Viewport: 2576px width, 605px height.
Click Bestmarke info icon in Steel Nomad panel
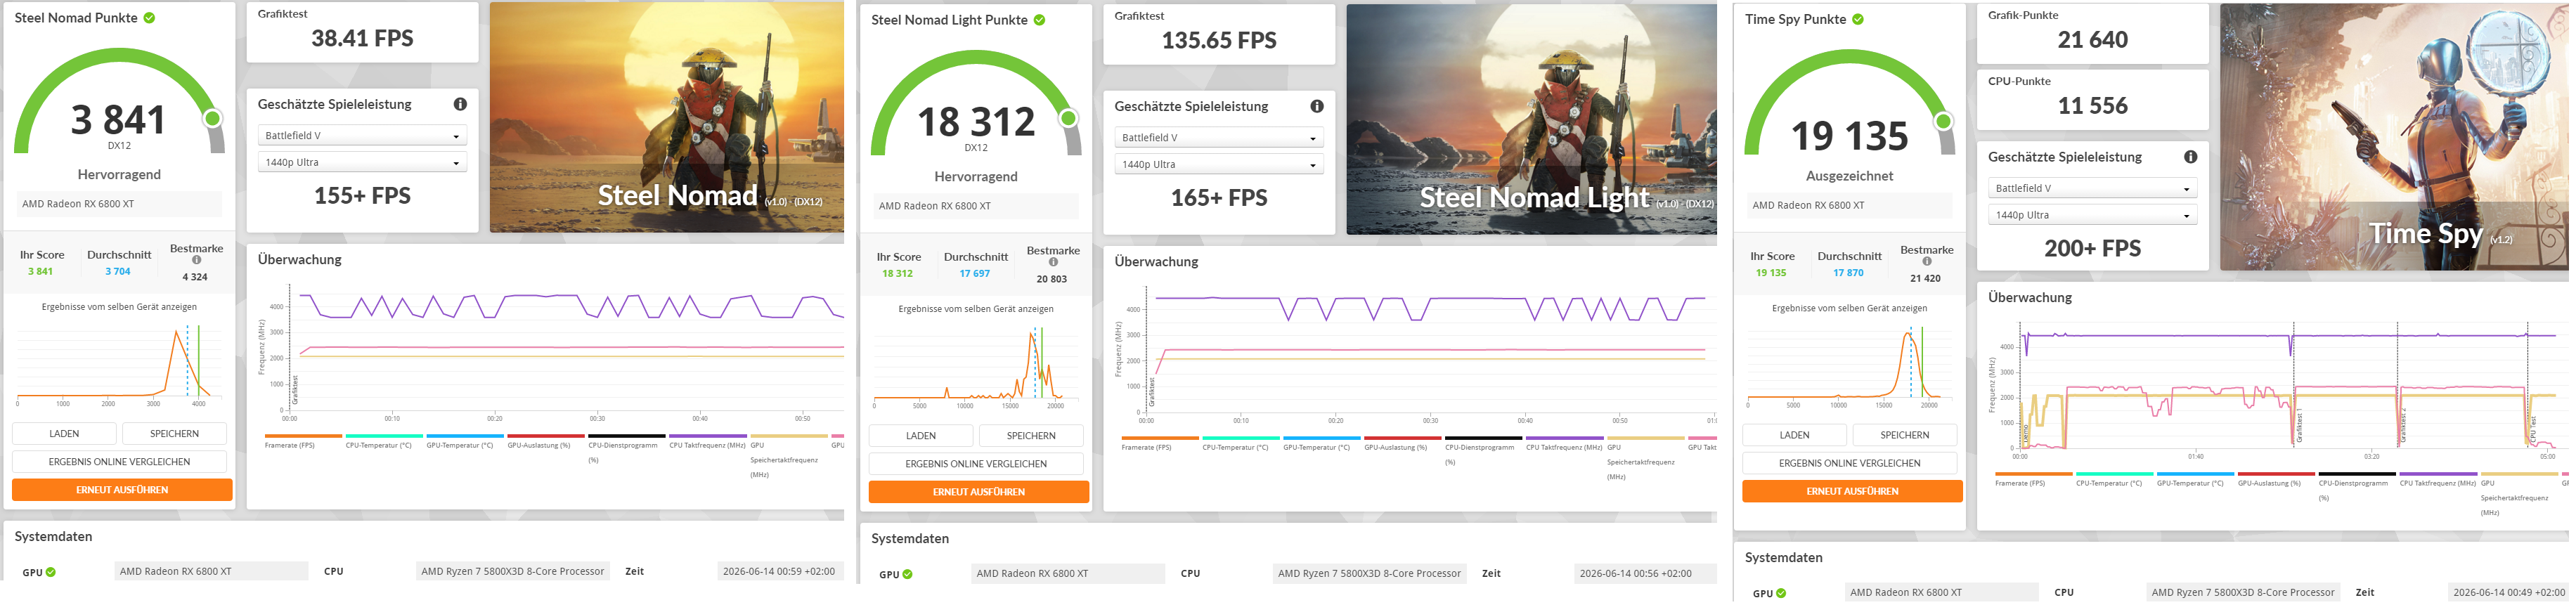197,260
